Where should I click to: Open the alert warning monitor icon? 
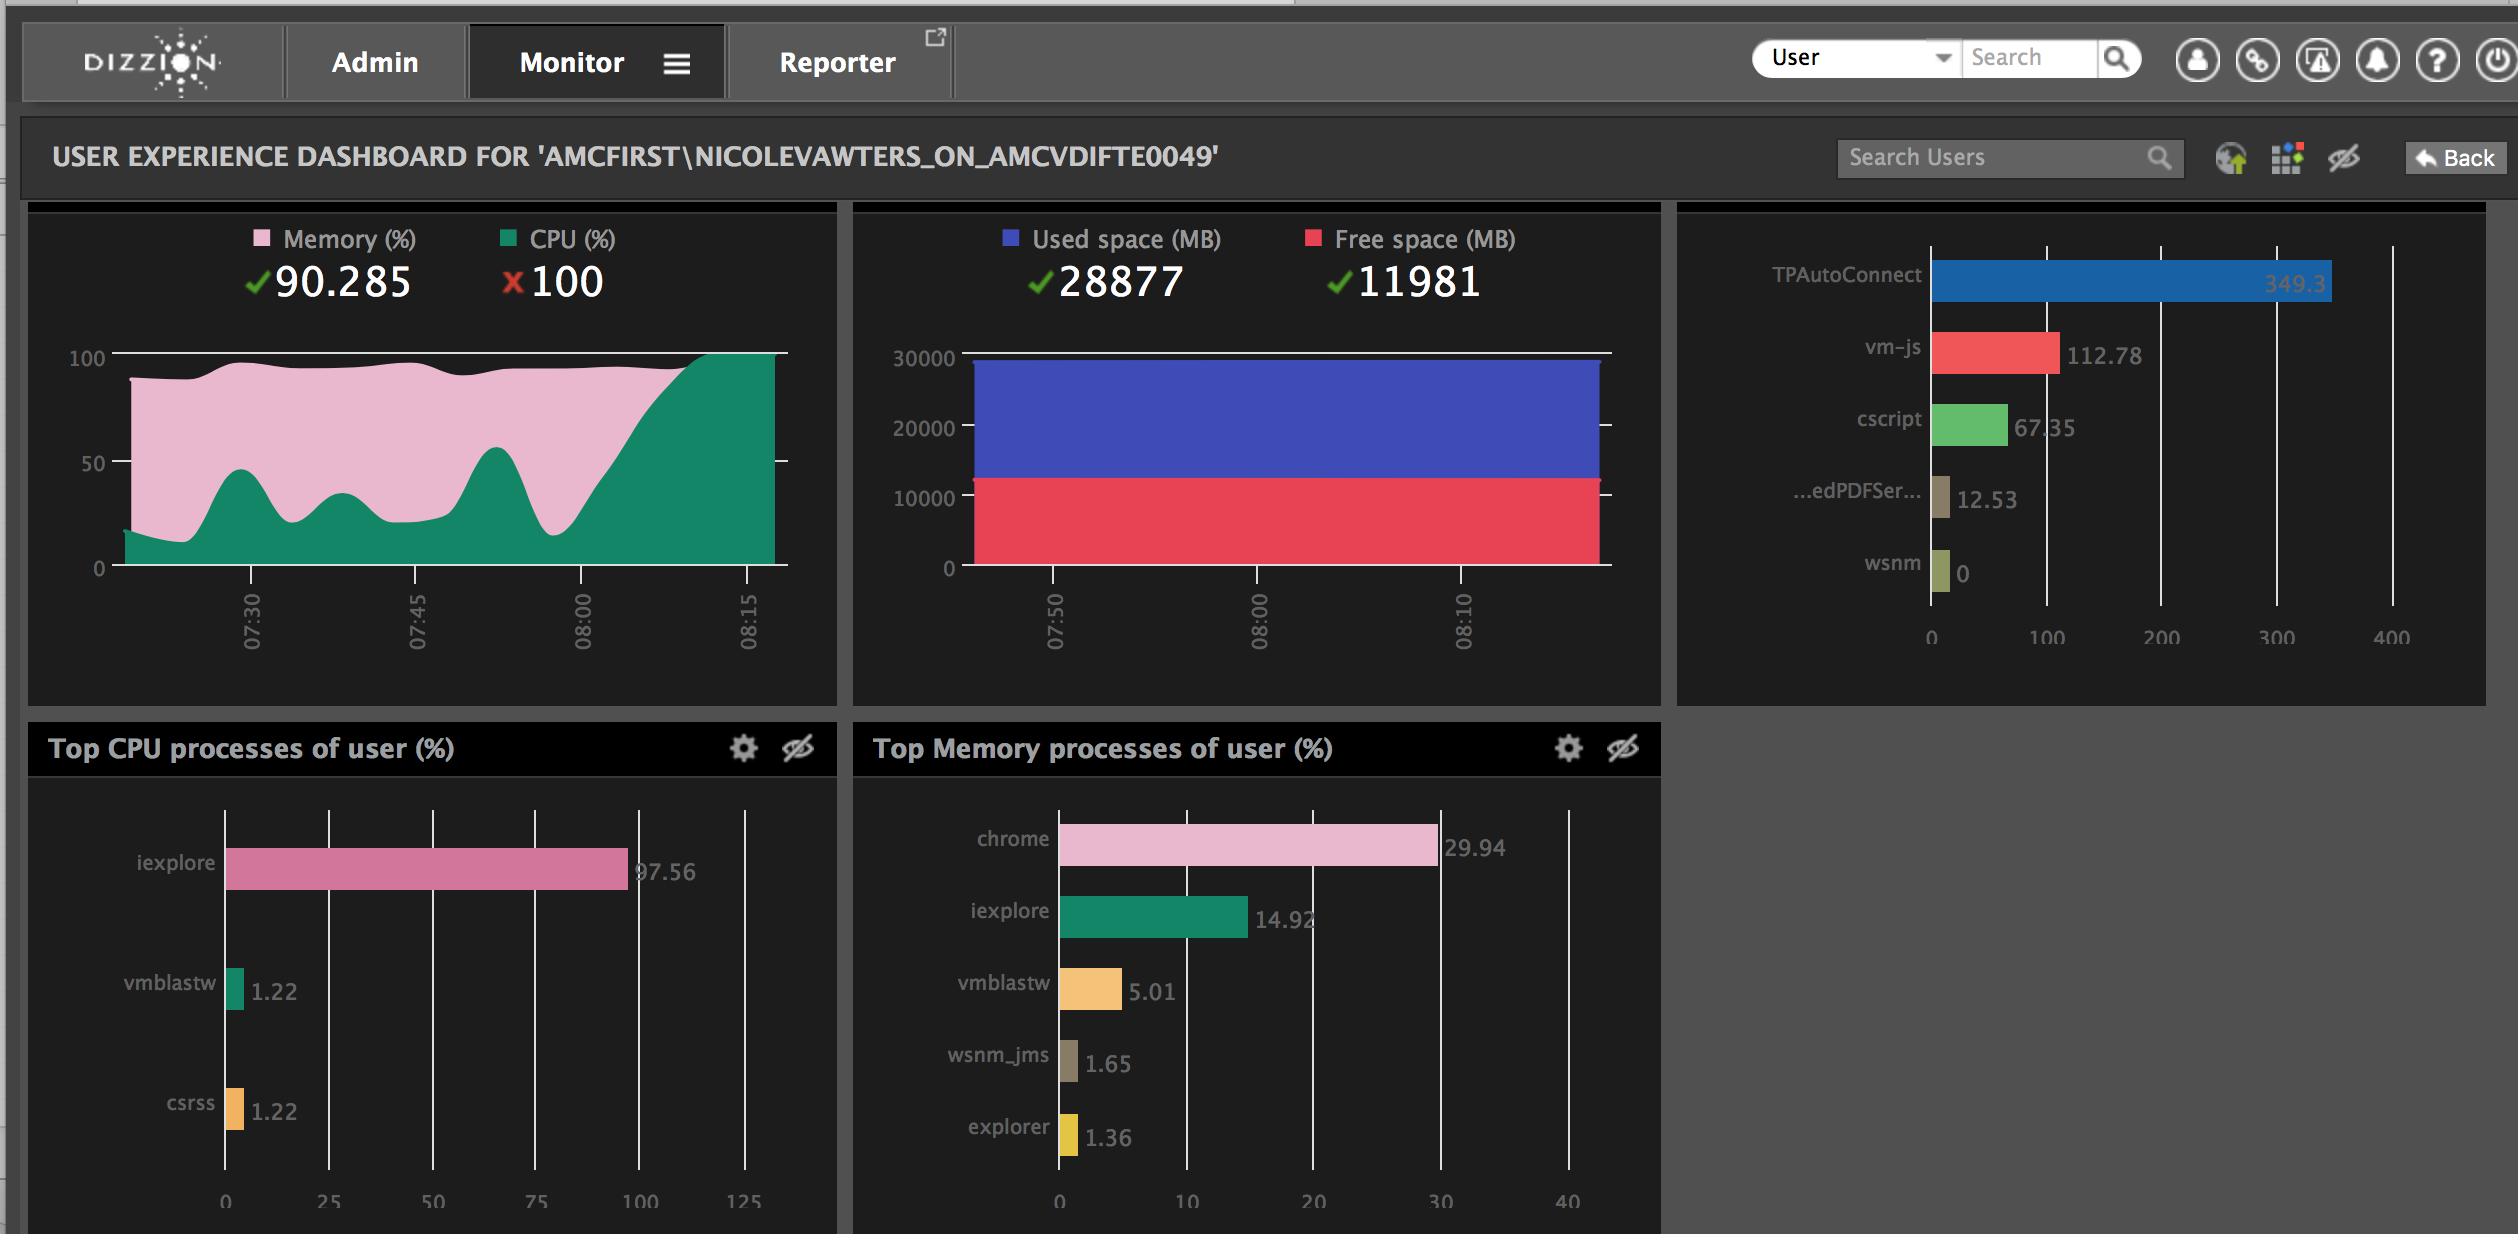(2317, 60)
